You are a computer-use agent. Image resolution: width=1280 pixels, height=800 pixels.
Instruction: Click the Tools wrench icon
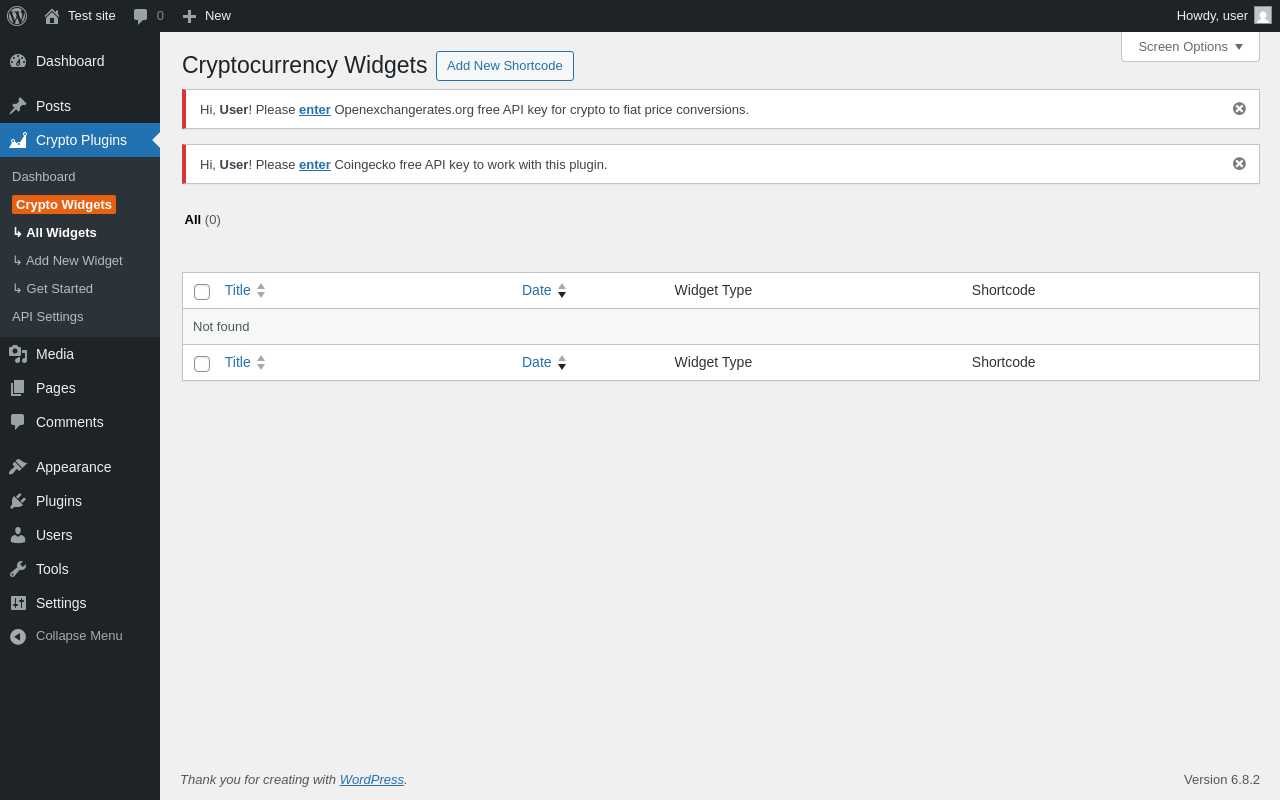tap(18, 569)
